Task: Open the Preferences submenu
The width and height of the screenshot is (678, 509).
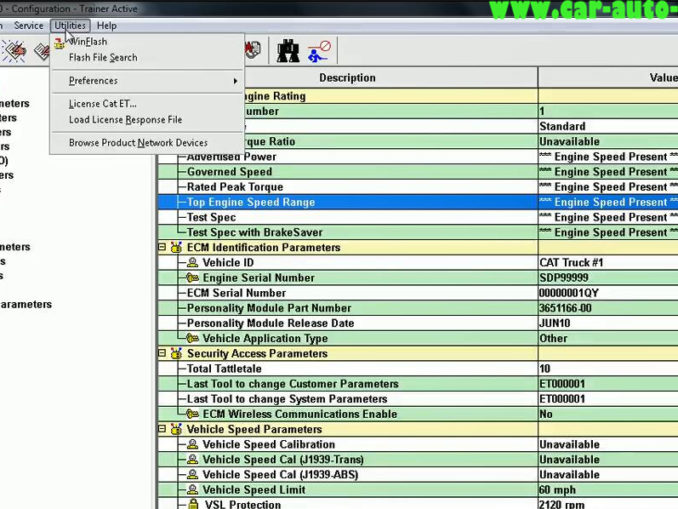Action: click(93, 81)
